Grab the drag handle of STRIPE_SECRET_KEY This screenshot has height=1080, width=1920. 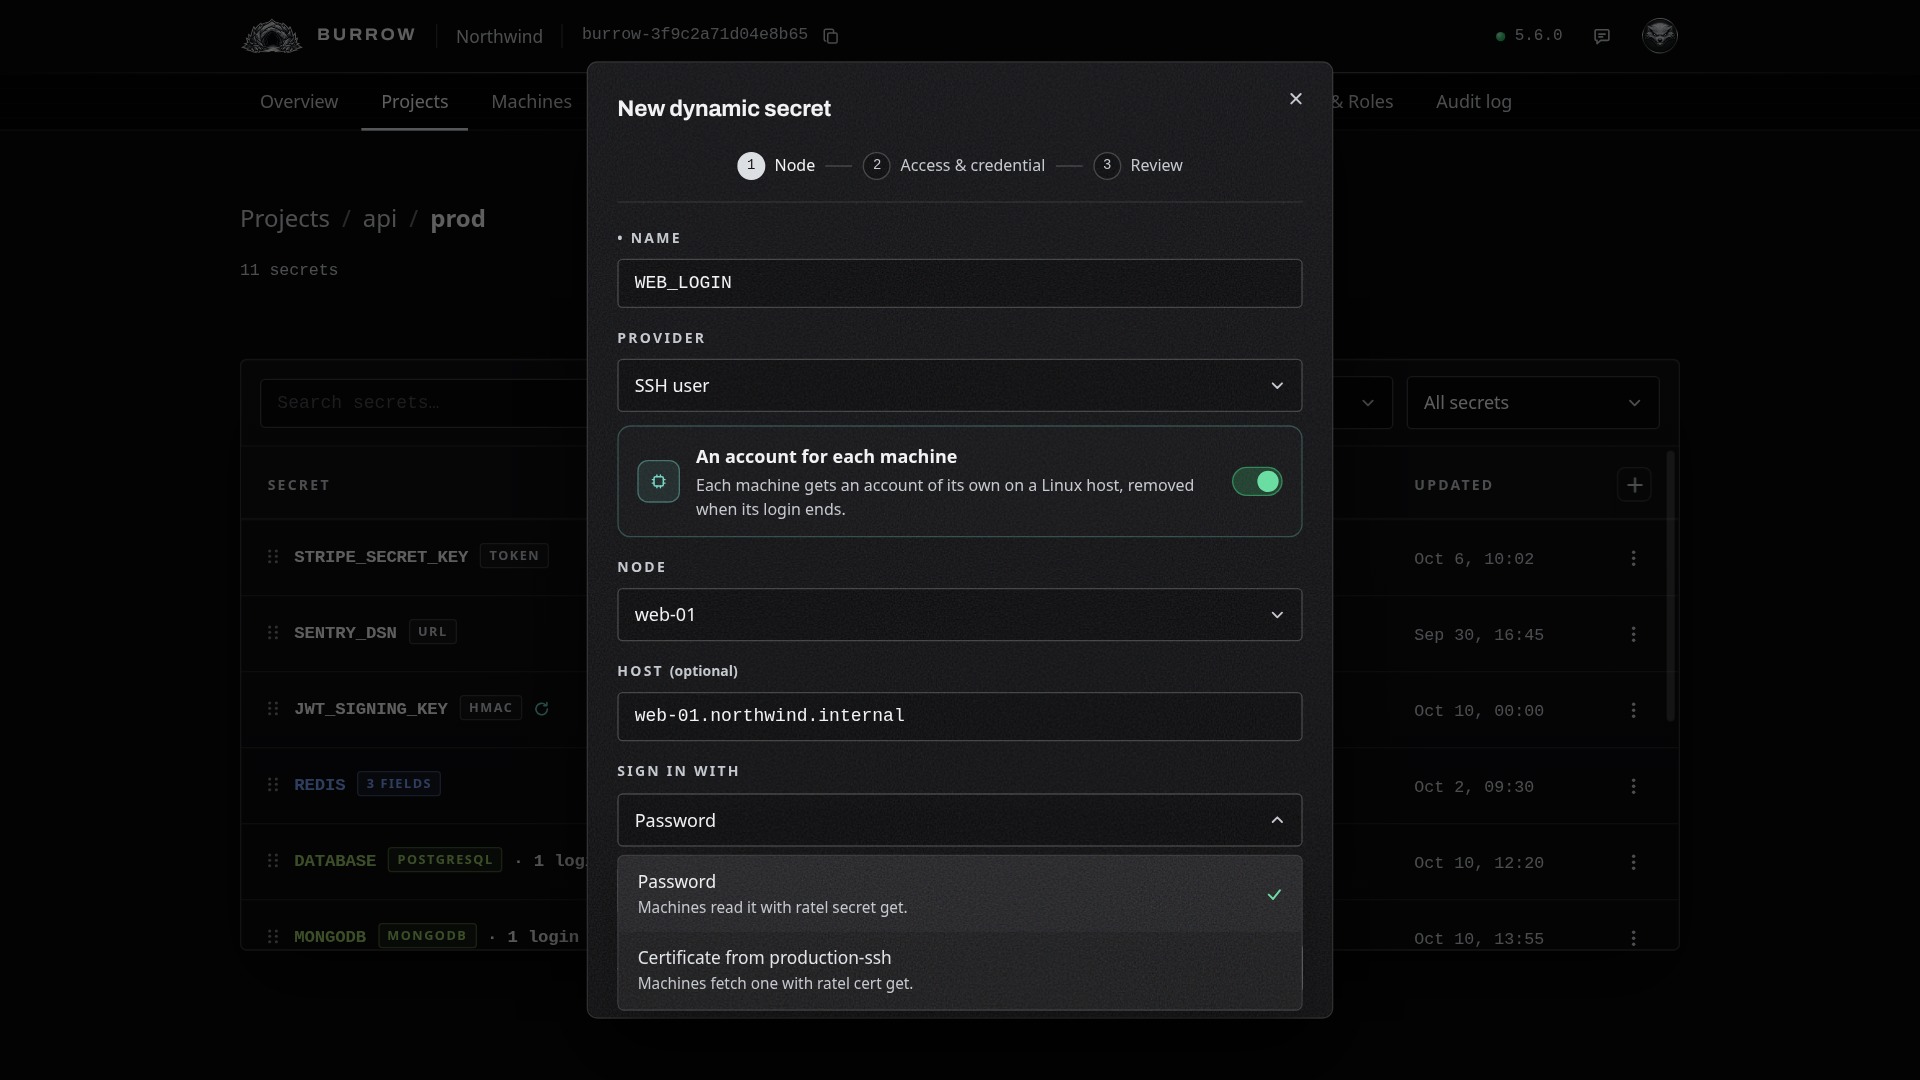pyautogui.click(x=273, y=556)
